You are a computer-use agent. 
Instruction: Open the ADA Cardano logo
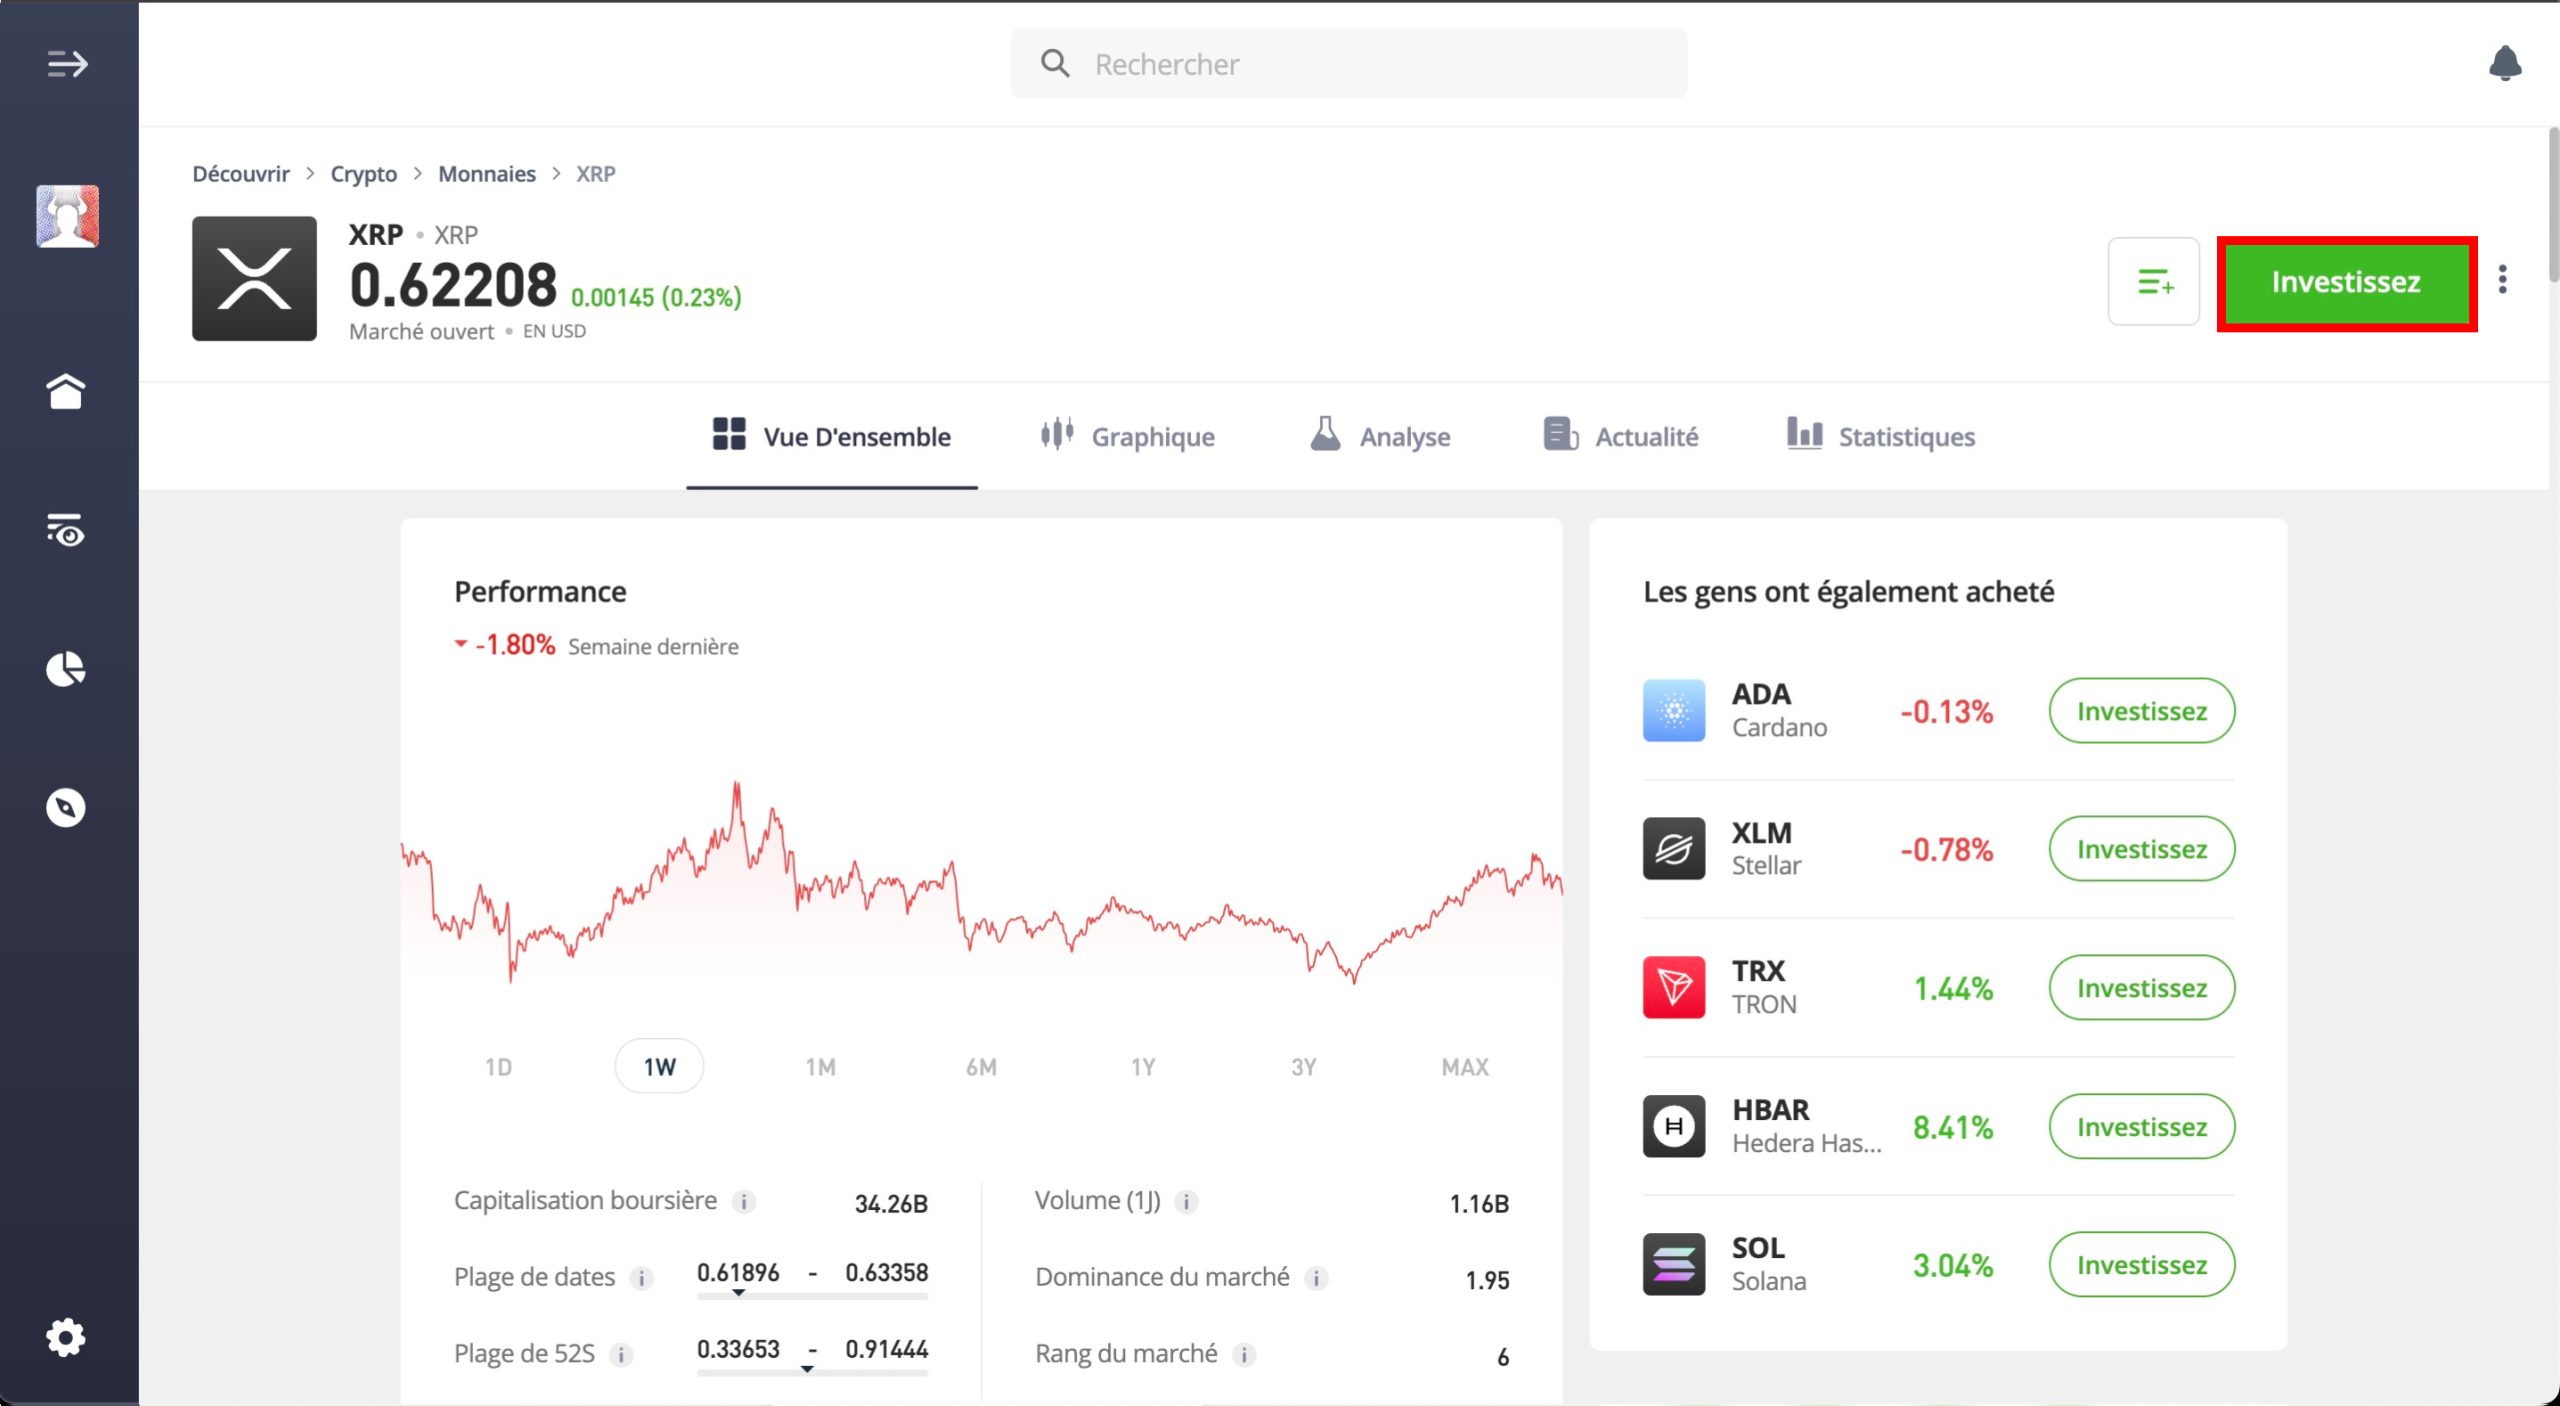point(1673,710)
